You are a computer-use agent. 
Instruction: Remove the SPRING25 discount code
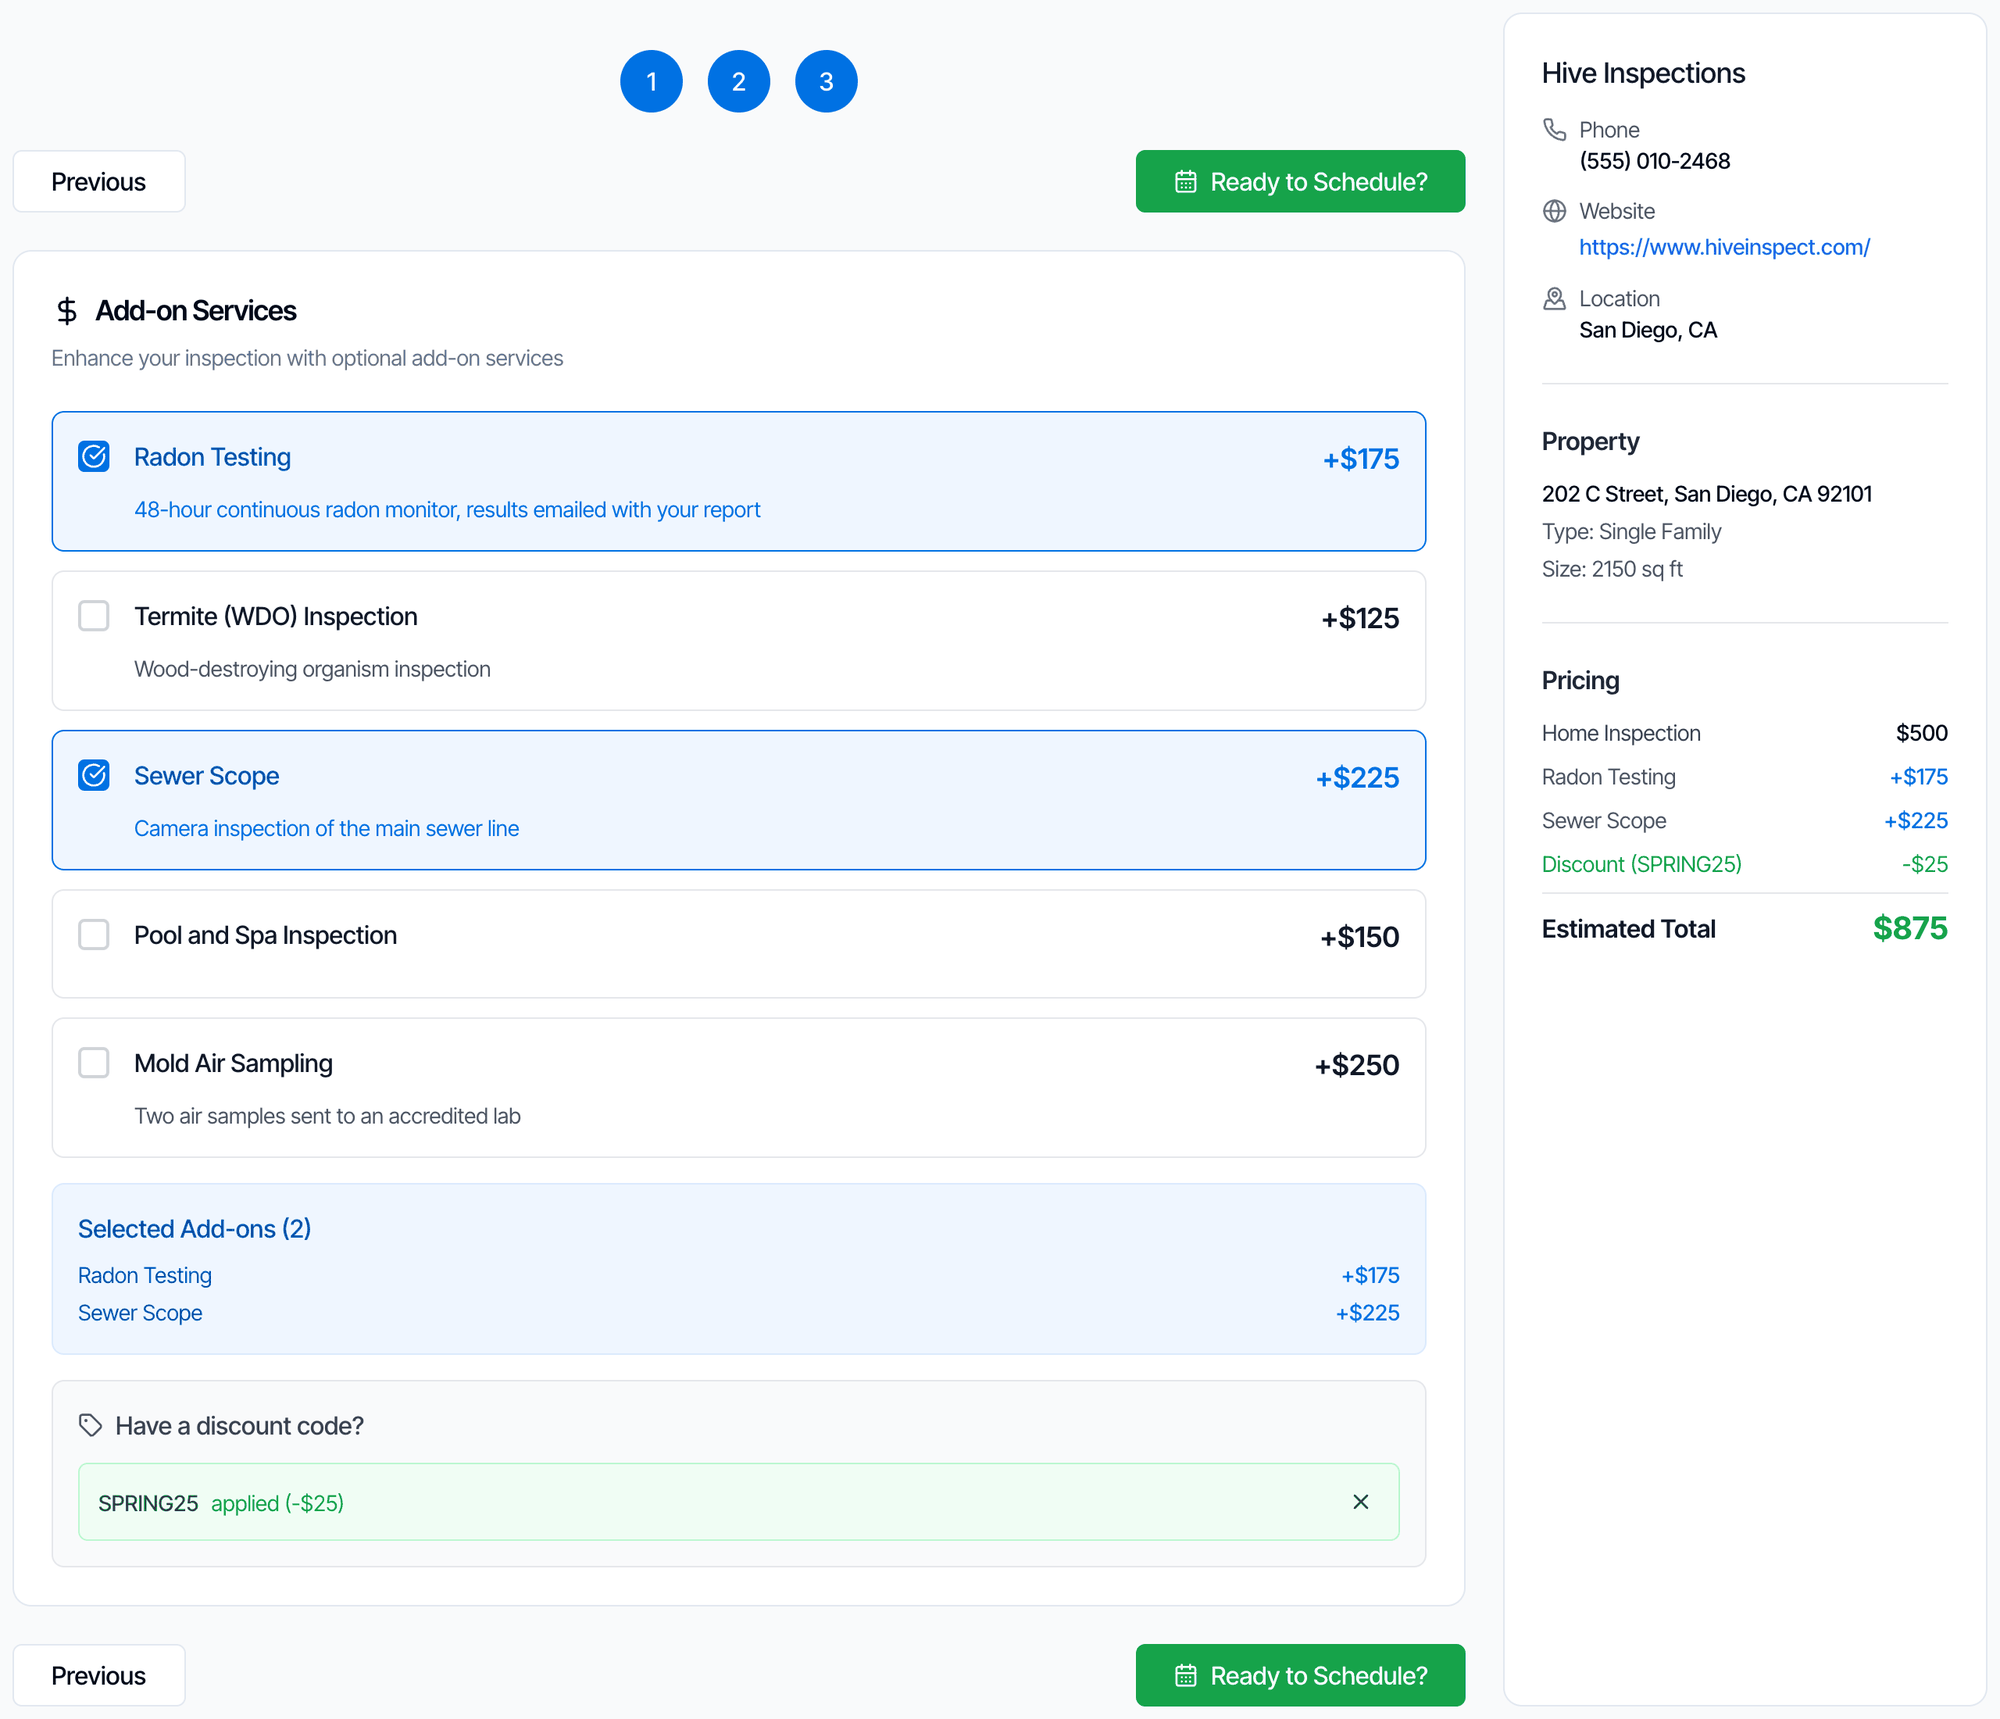click(x=1361, y=1502)
